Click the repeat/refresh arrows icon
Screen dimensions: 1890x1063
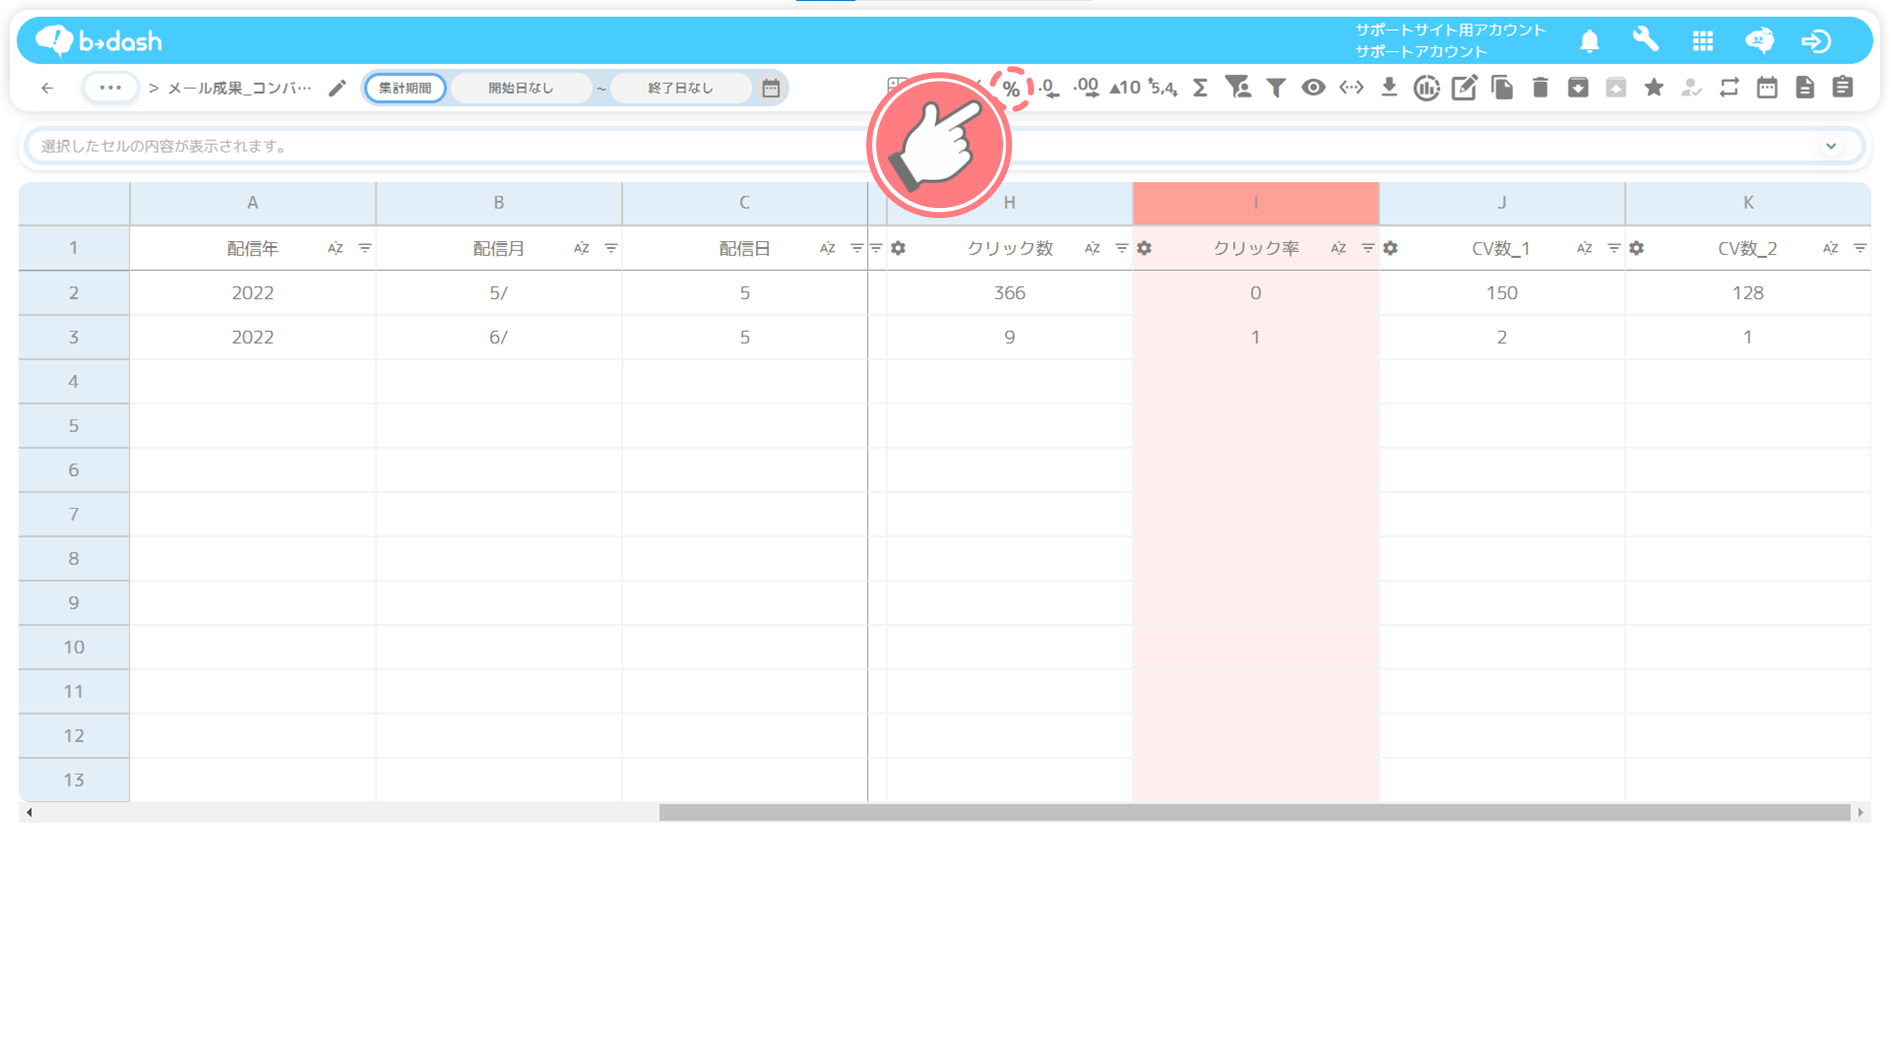(1729, 88)
